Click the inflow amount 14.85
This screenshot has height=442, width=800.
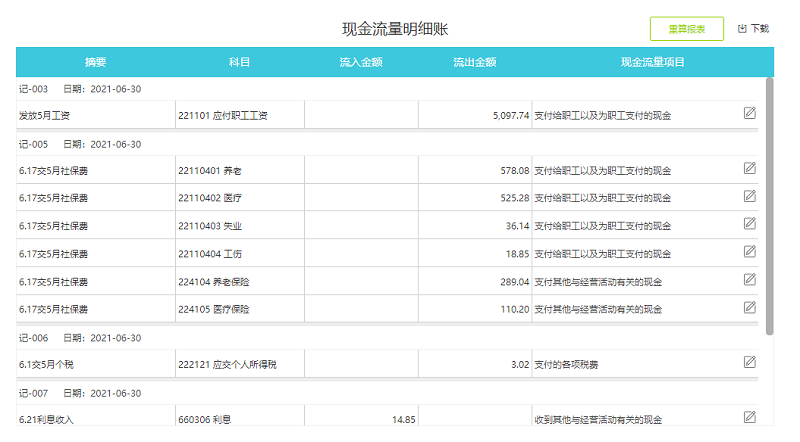tap(404, 420)
